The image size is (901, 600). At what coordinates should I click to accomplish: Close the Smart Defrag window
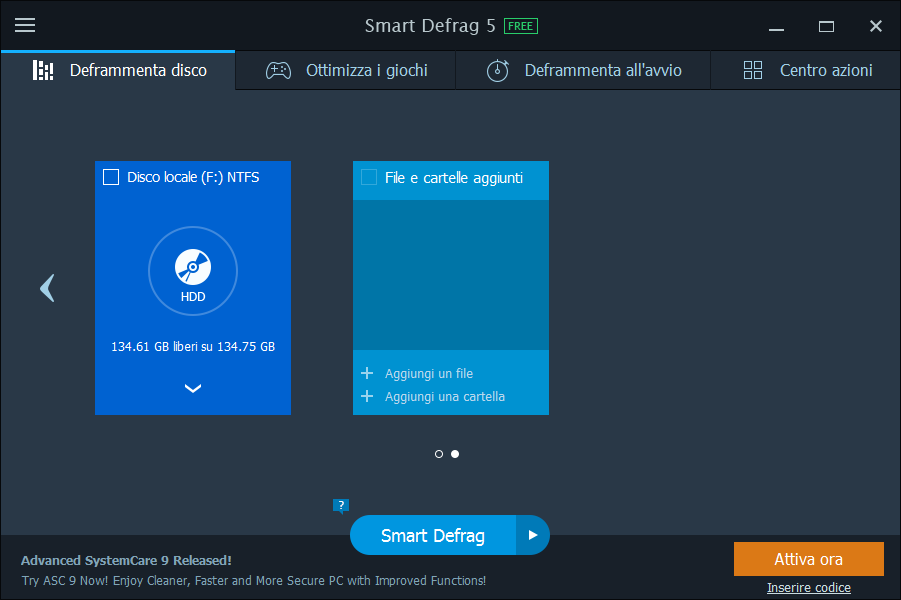[876, 26]
